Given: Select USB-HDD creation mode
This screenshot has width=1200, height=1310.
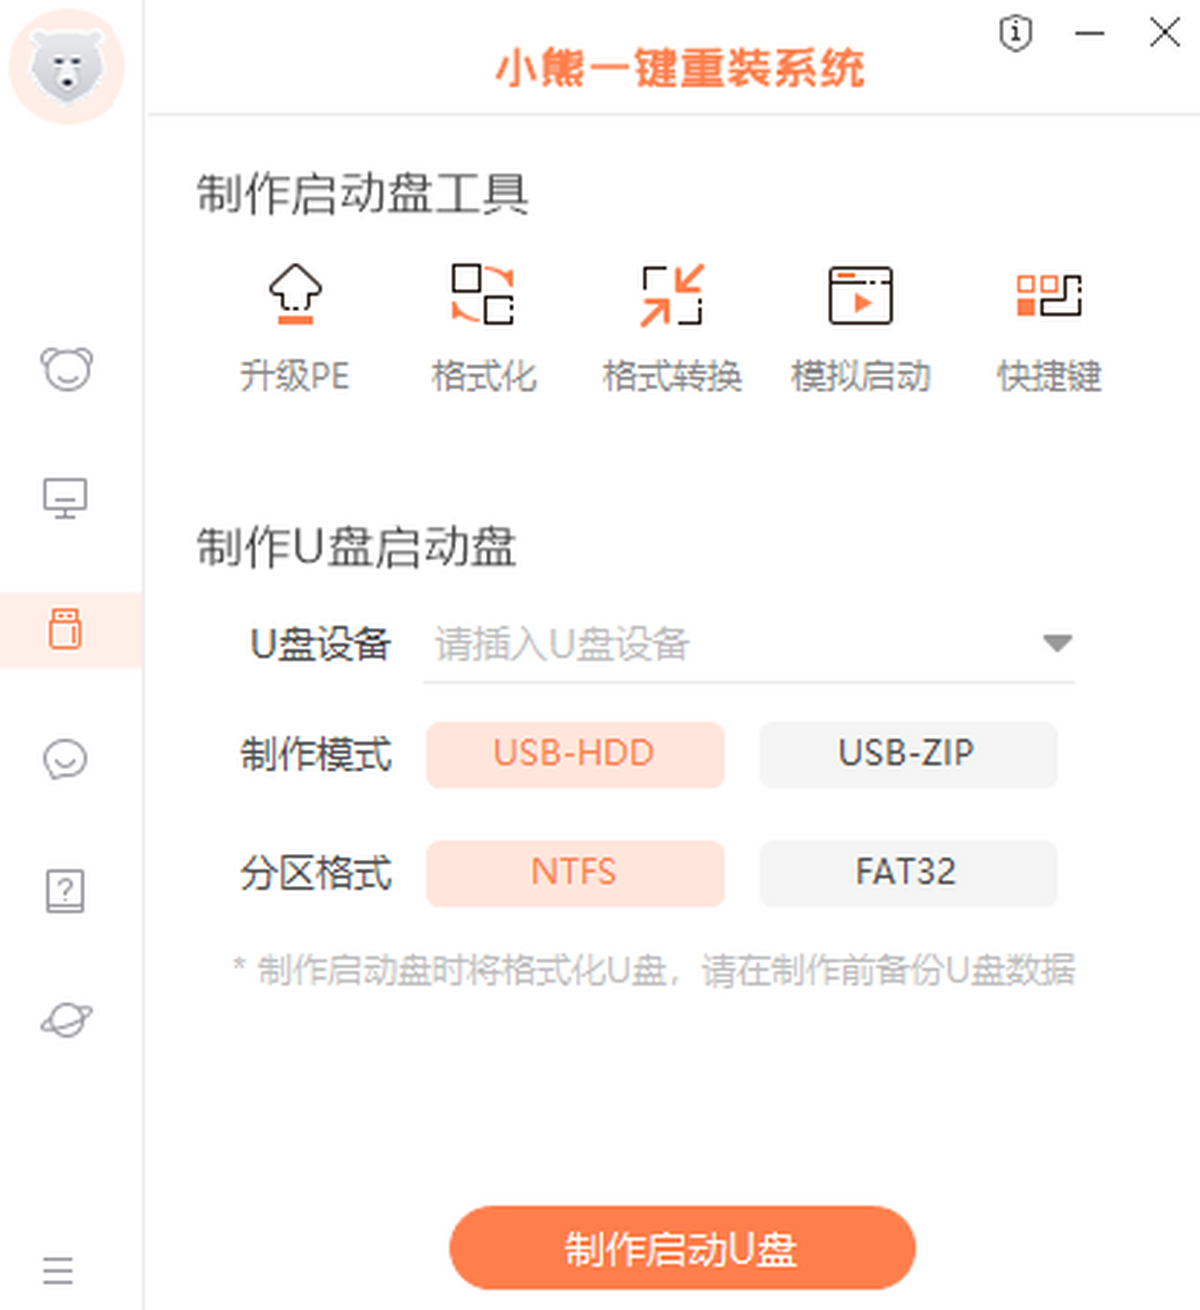Looking at the screenshot, I should [575, 754].
